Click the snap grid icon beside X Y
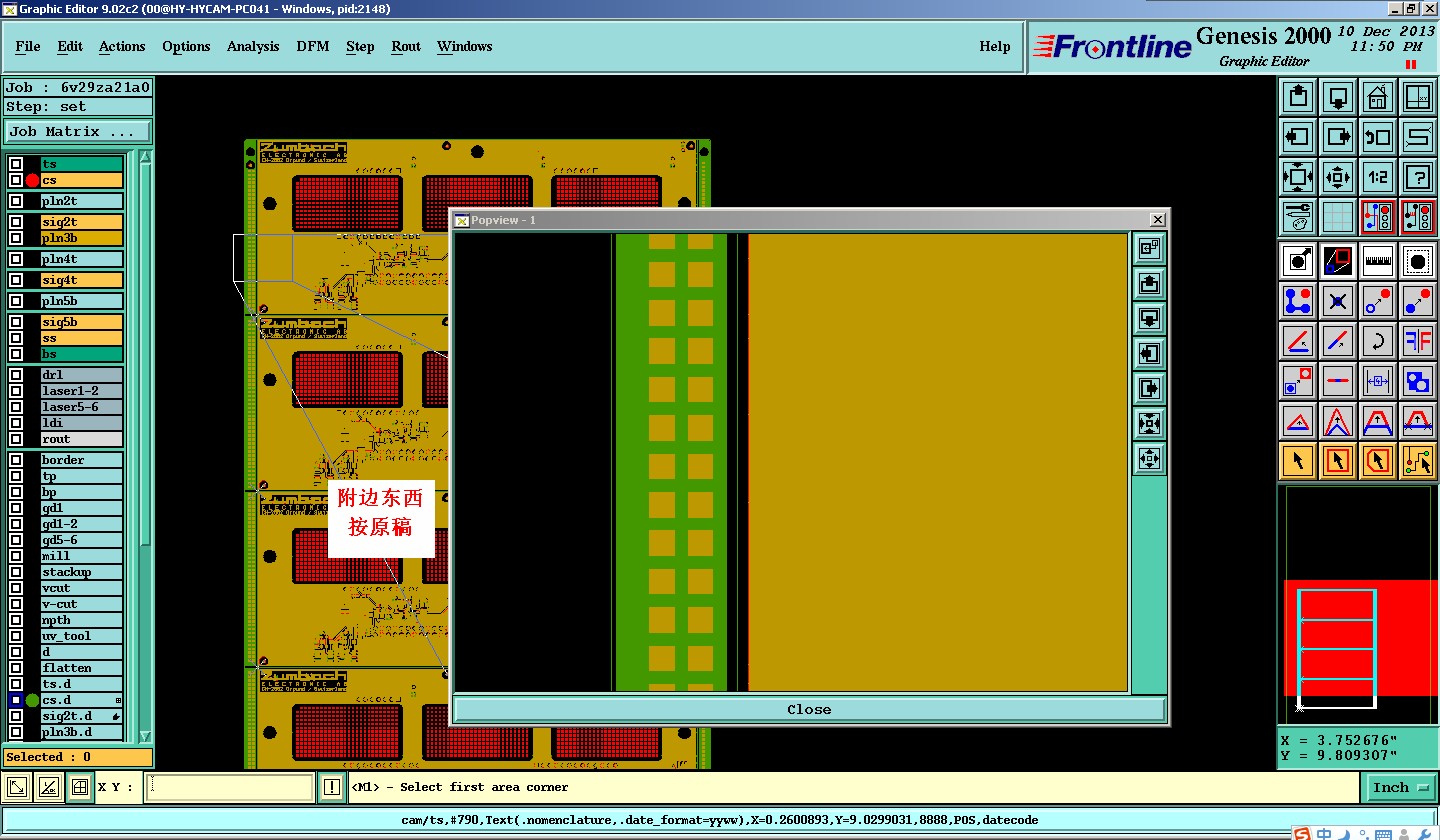Image resolution: width=1440 pixels, height=840 pixels. click(80, 787)
